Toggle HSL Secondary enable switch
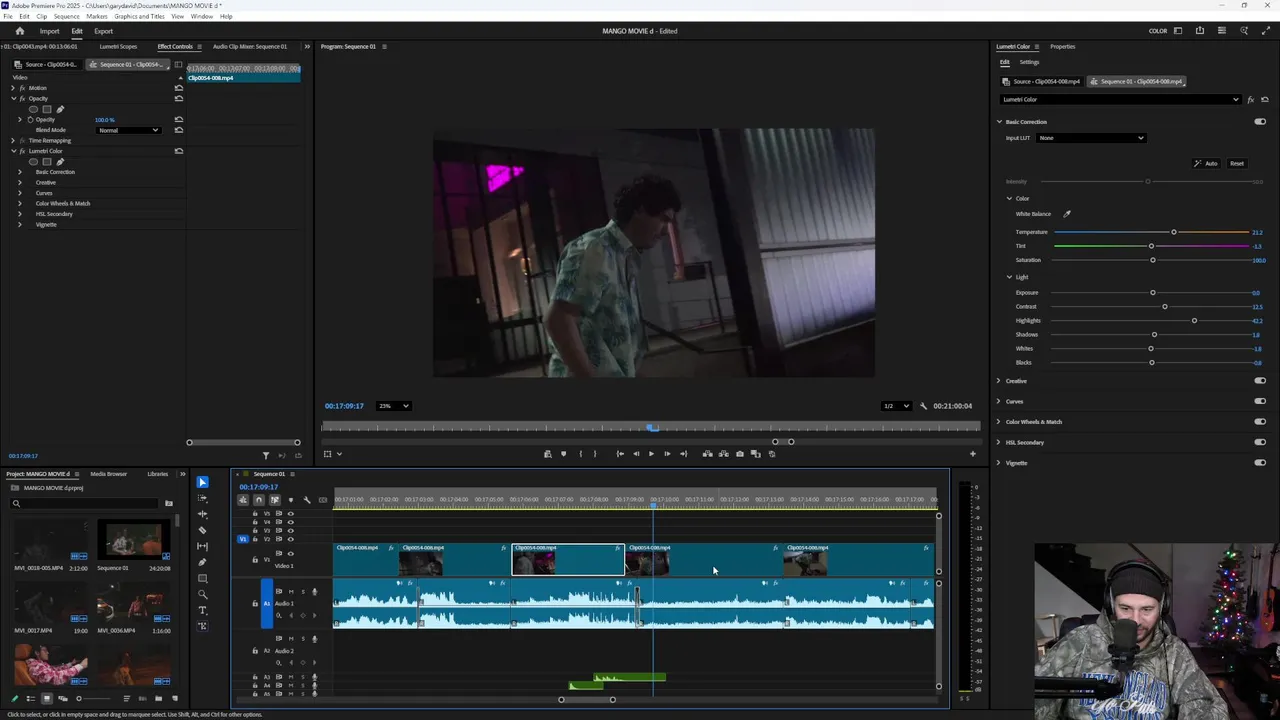Image resolution: width=1280 pixels, height=720 pixels. point(1260,442)
